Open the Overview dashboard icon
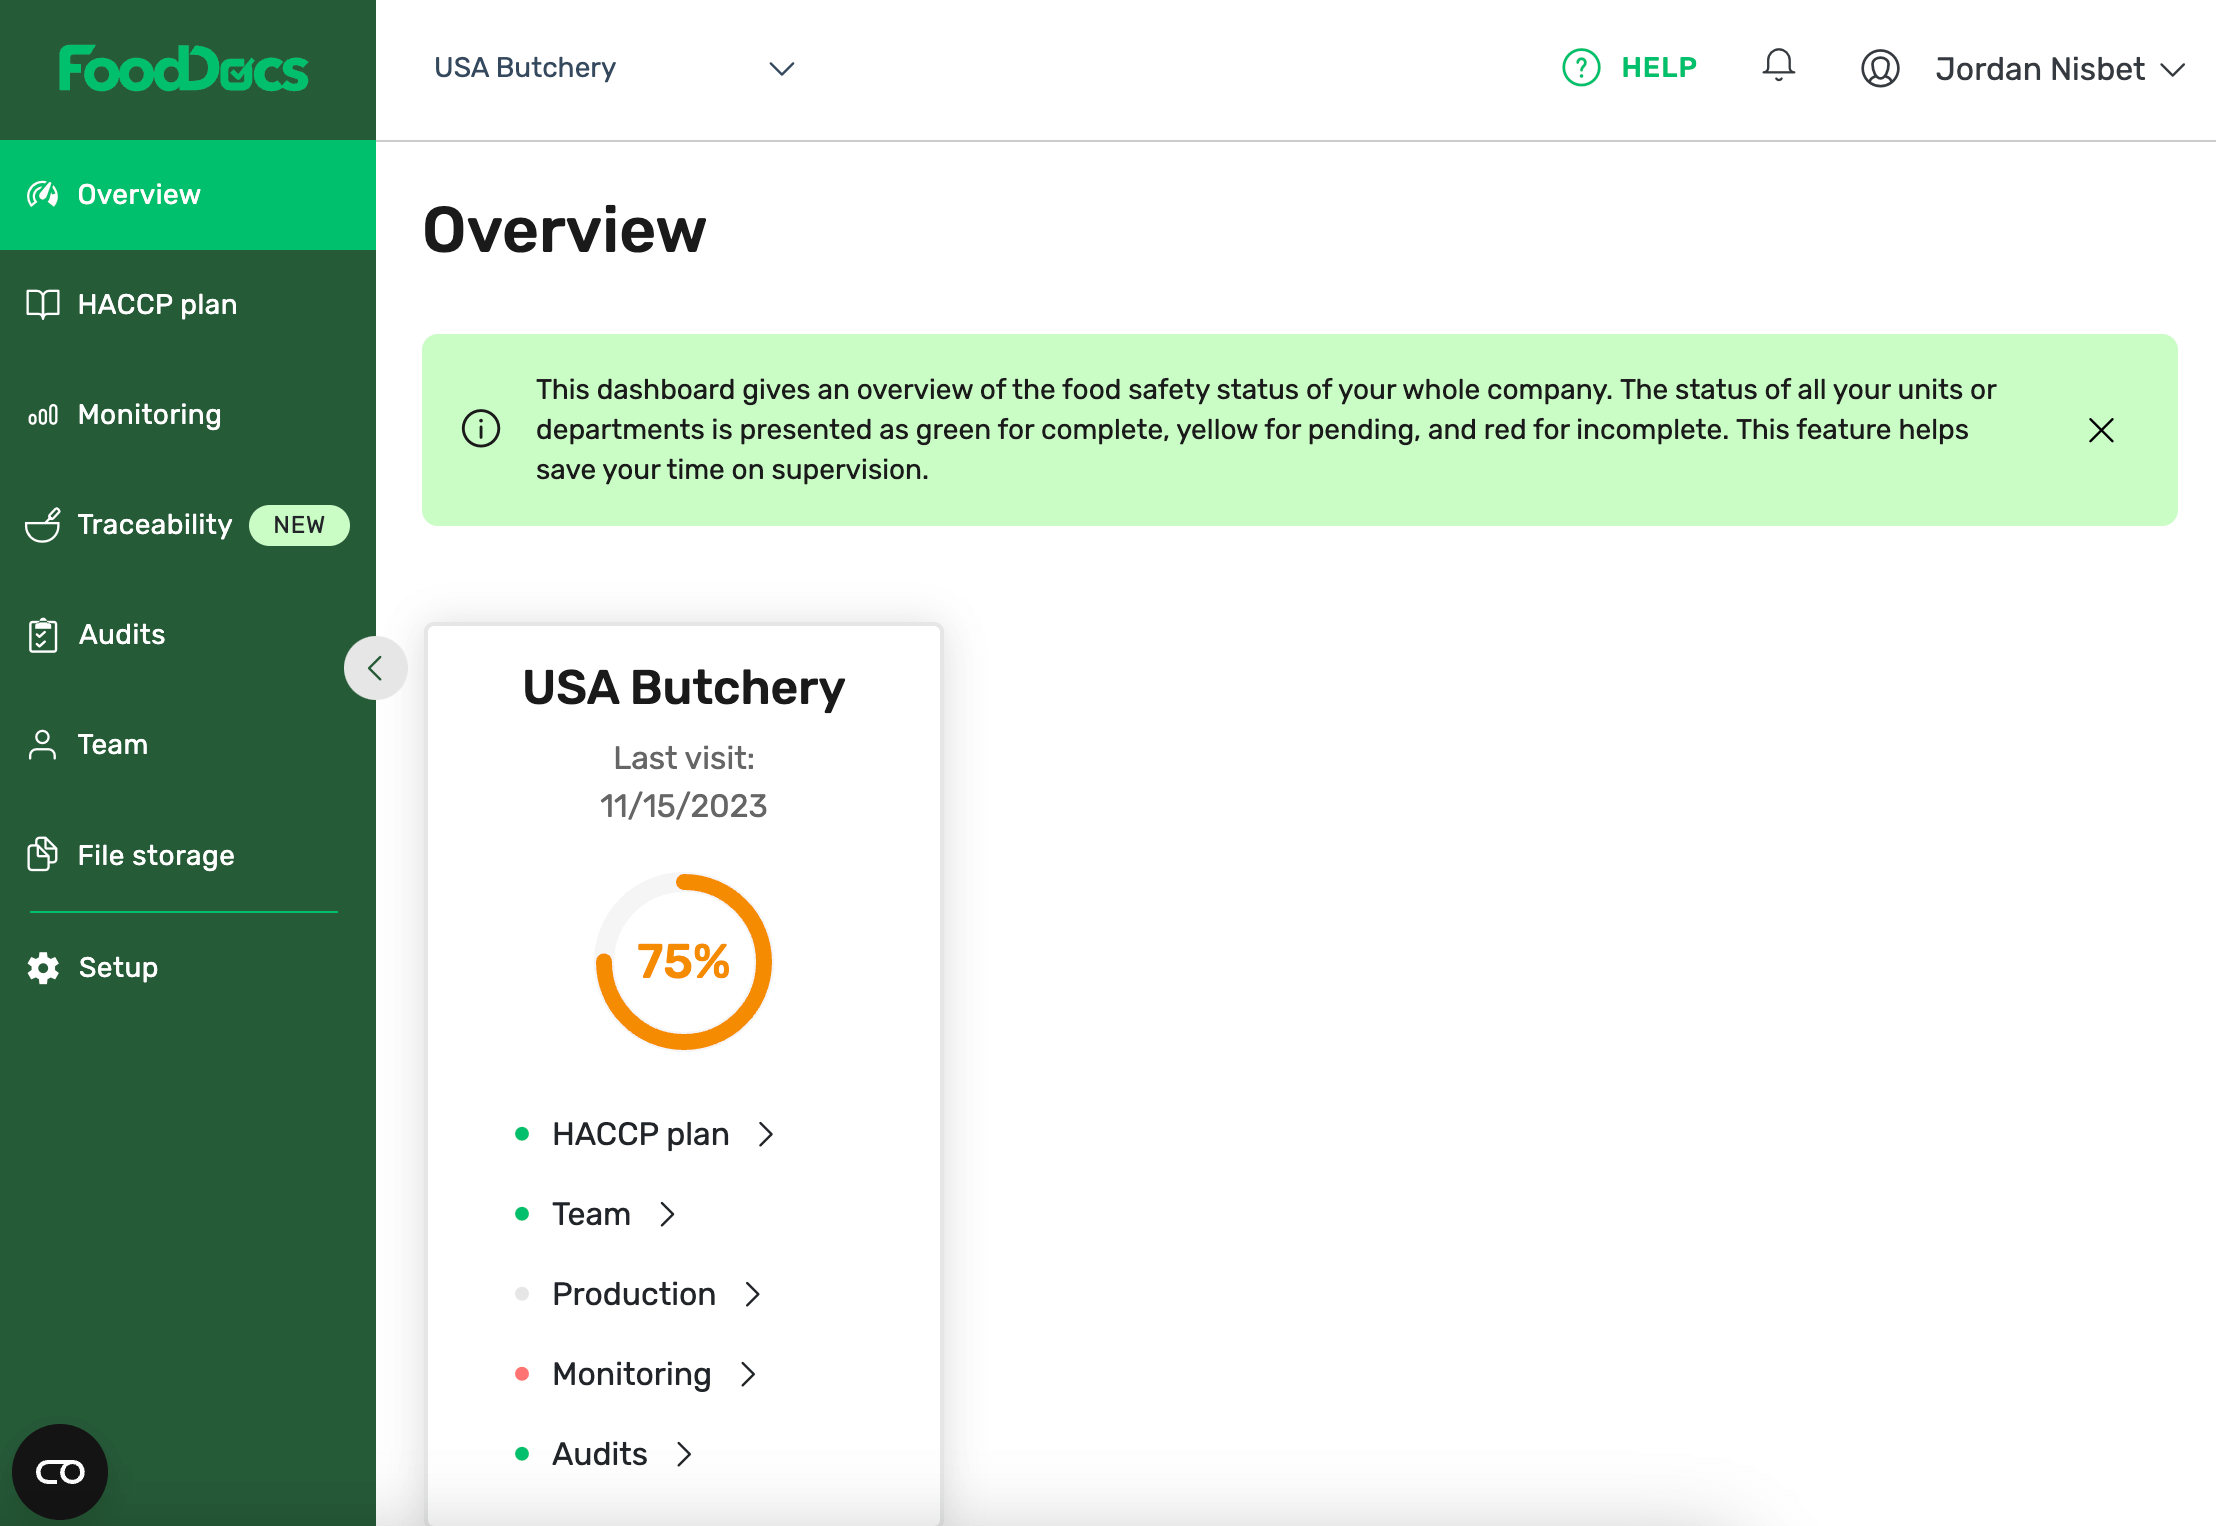The height and width of the screenshot is (1526, 2216). point(44,194)
